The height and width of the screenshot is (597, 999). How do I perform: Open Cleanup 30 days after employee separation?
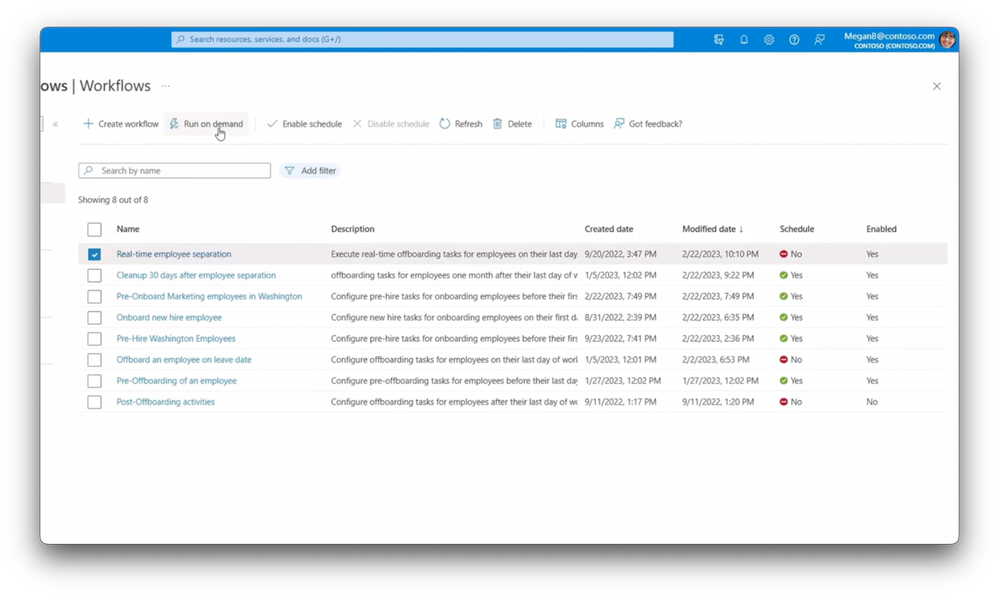(196, 275)
